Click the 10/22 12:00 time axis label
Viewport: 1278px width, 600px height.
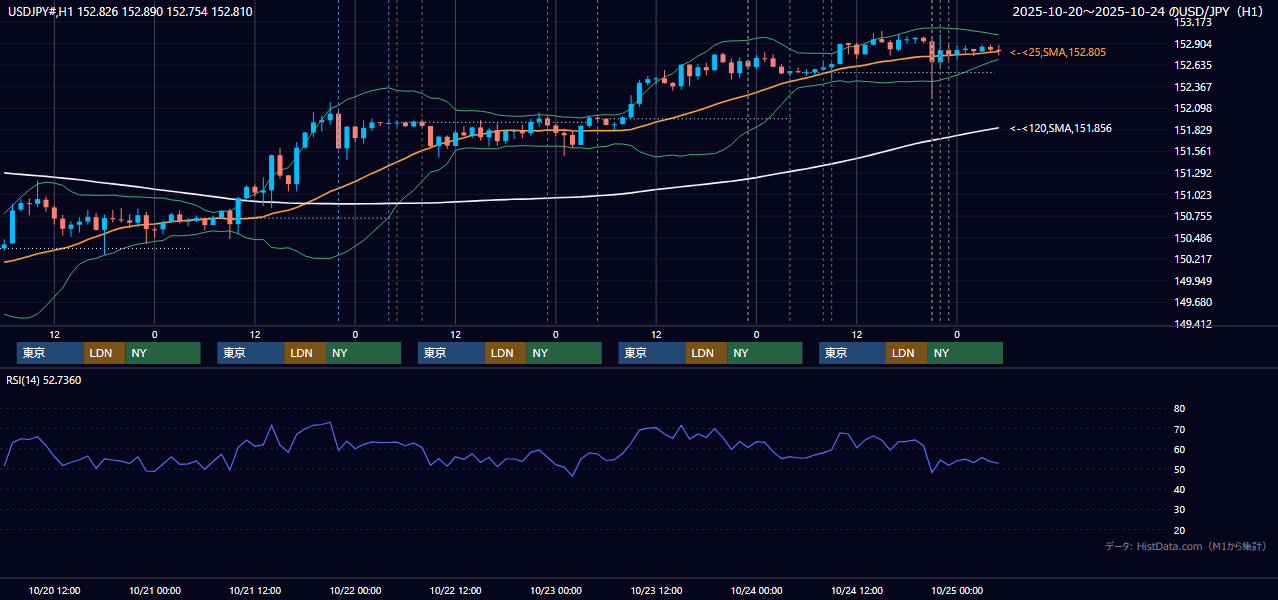coord(456,590)
